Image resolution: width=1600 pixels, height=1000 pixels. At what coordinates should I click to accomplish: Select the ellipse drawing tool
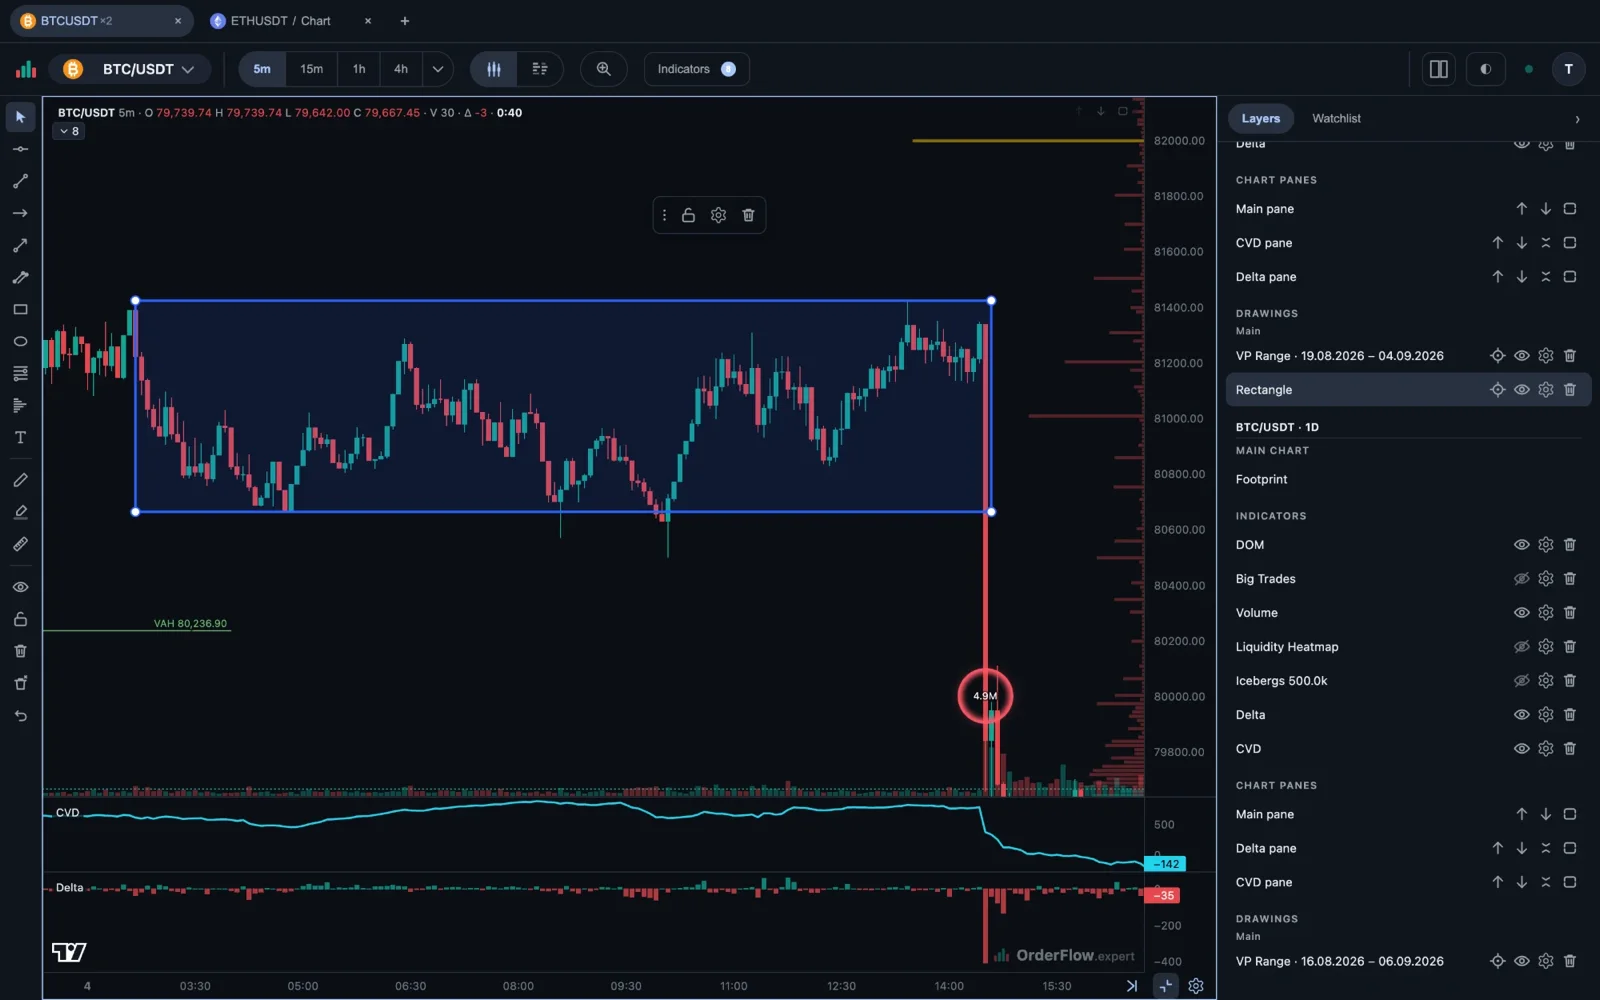point(20,342)
